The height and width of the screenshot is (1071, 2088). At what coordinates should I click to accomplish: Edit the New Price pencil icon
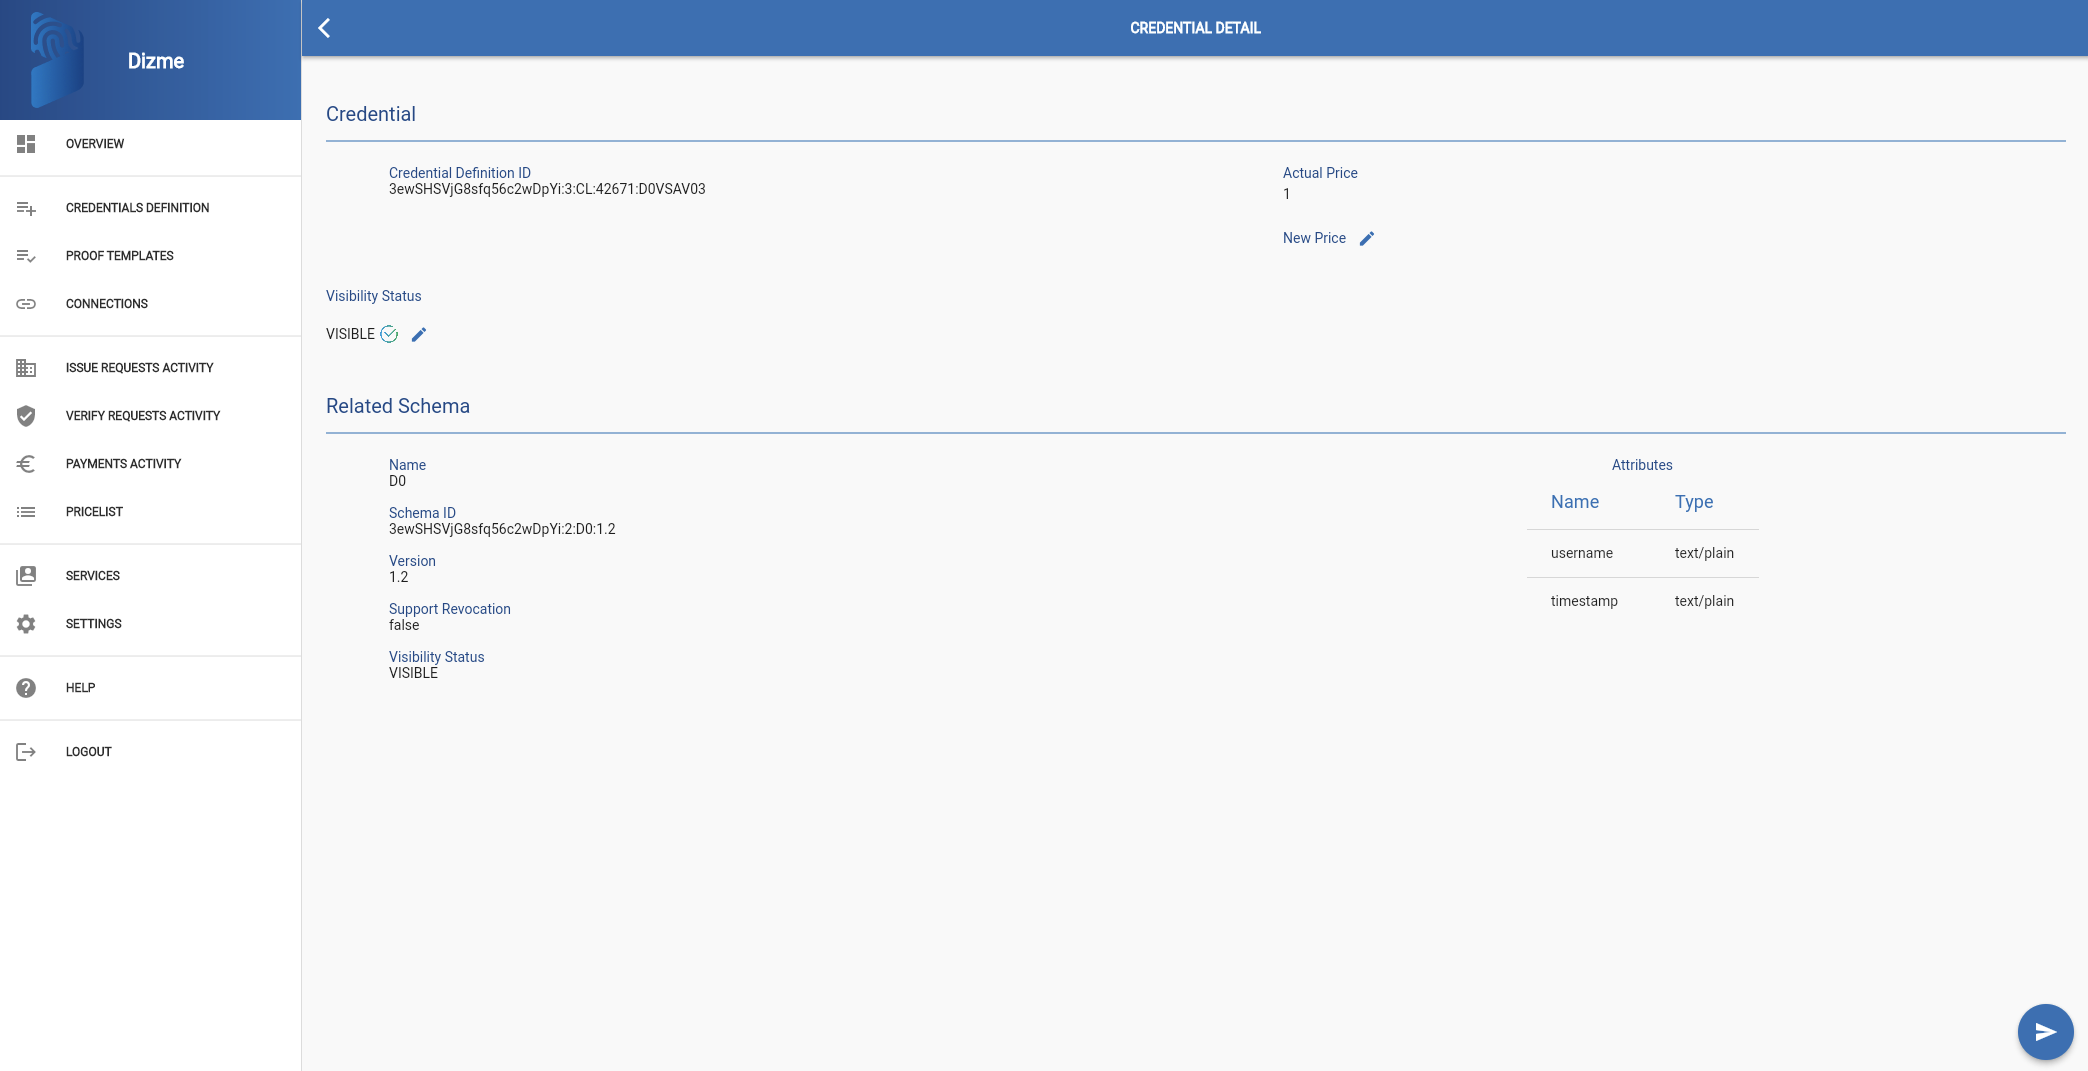coord(1367,238)
